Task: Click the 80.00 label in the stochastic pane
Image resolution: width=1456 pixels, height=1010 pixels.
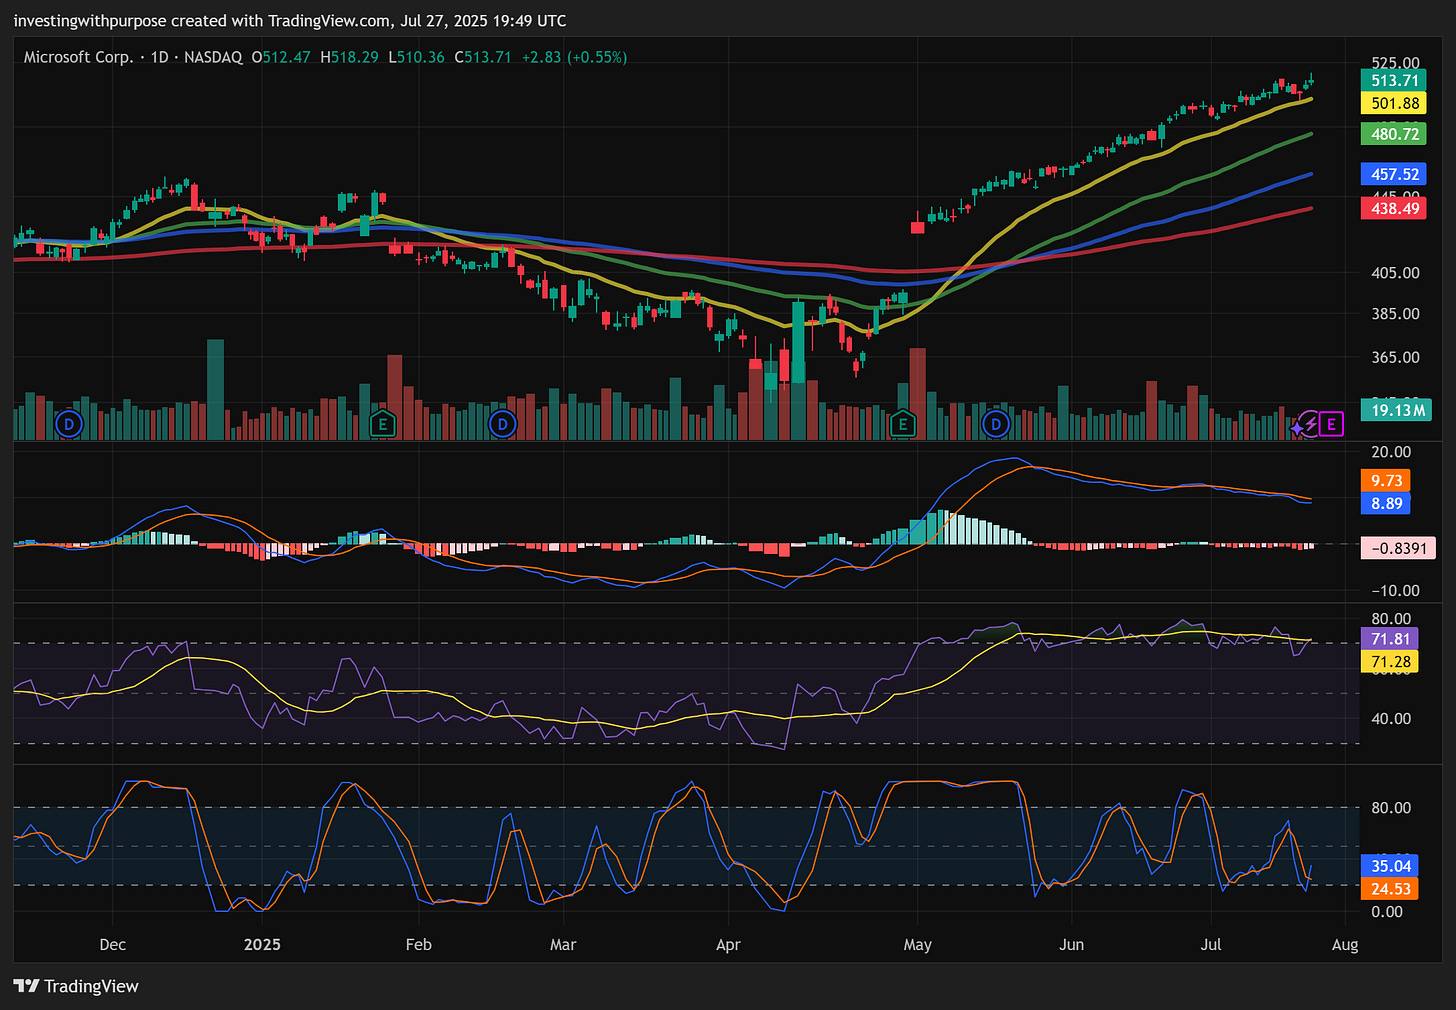Action: (1391, 808)
